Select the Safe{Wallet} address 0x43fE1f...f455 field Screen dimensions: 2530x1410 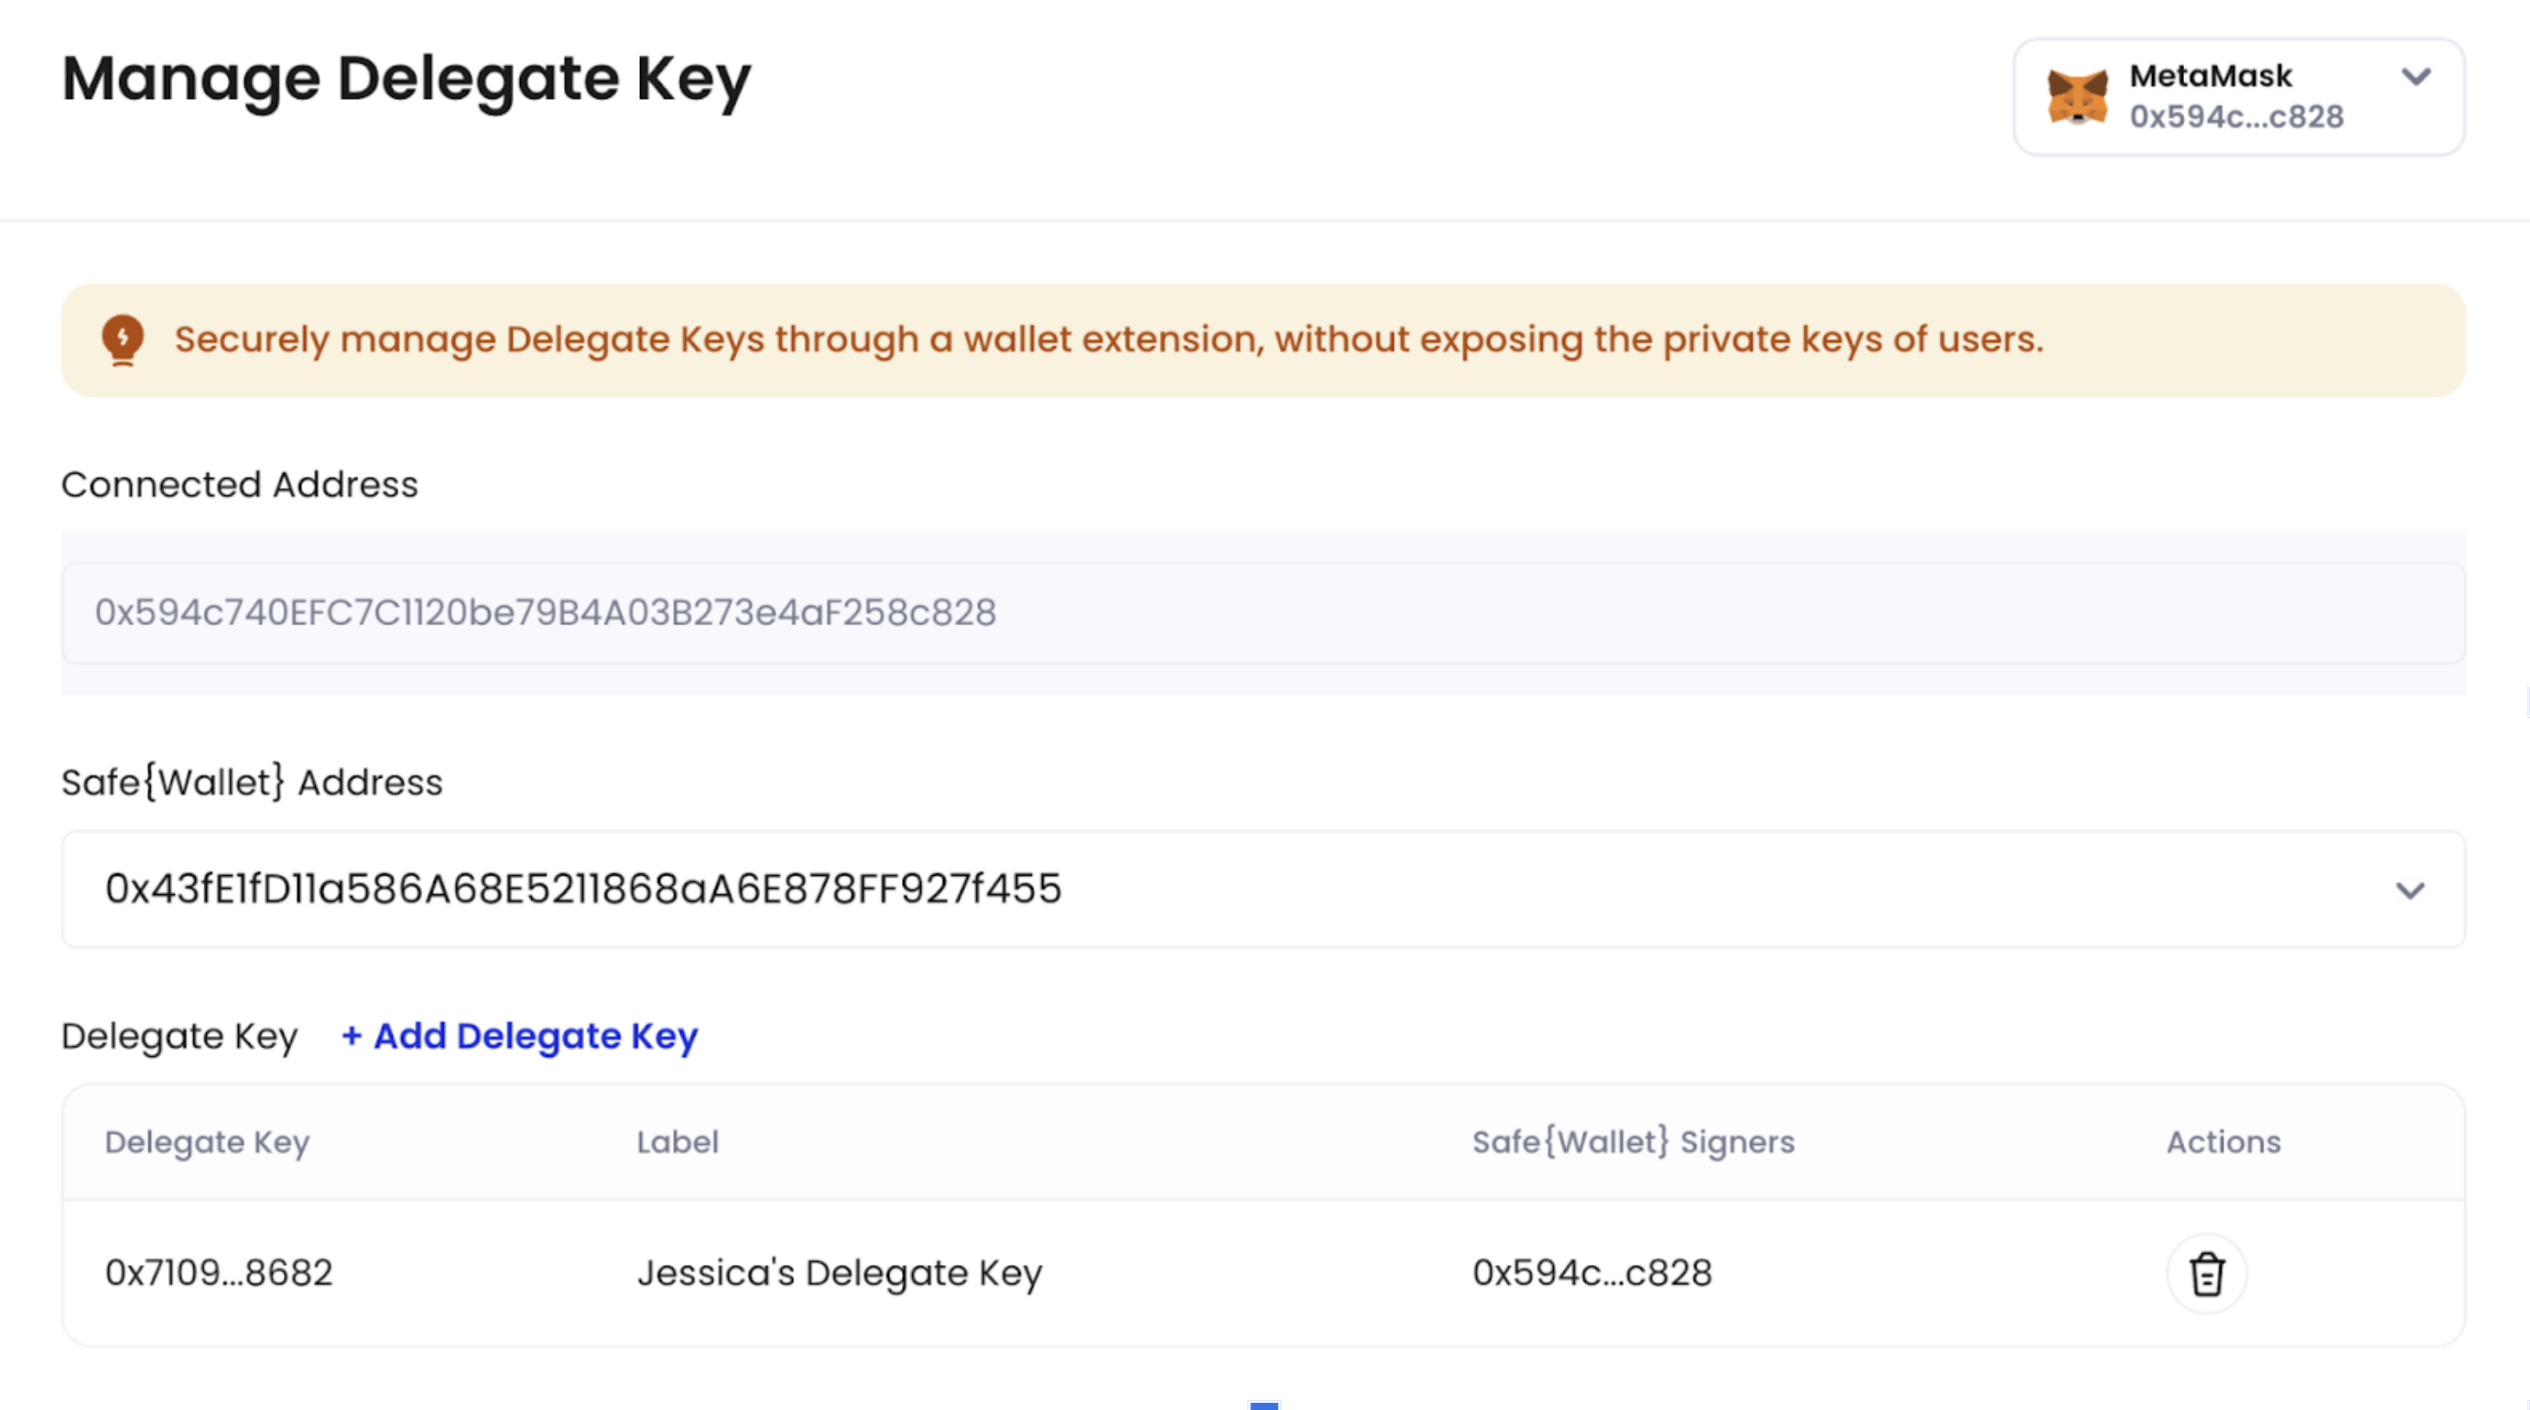1263,889
